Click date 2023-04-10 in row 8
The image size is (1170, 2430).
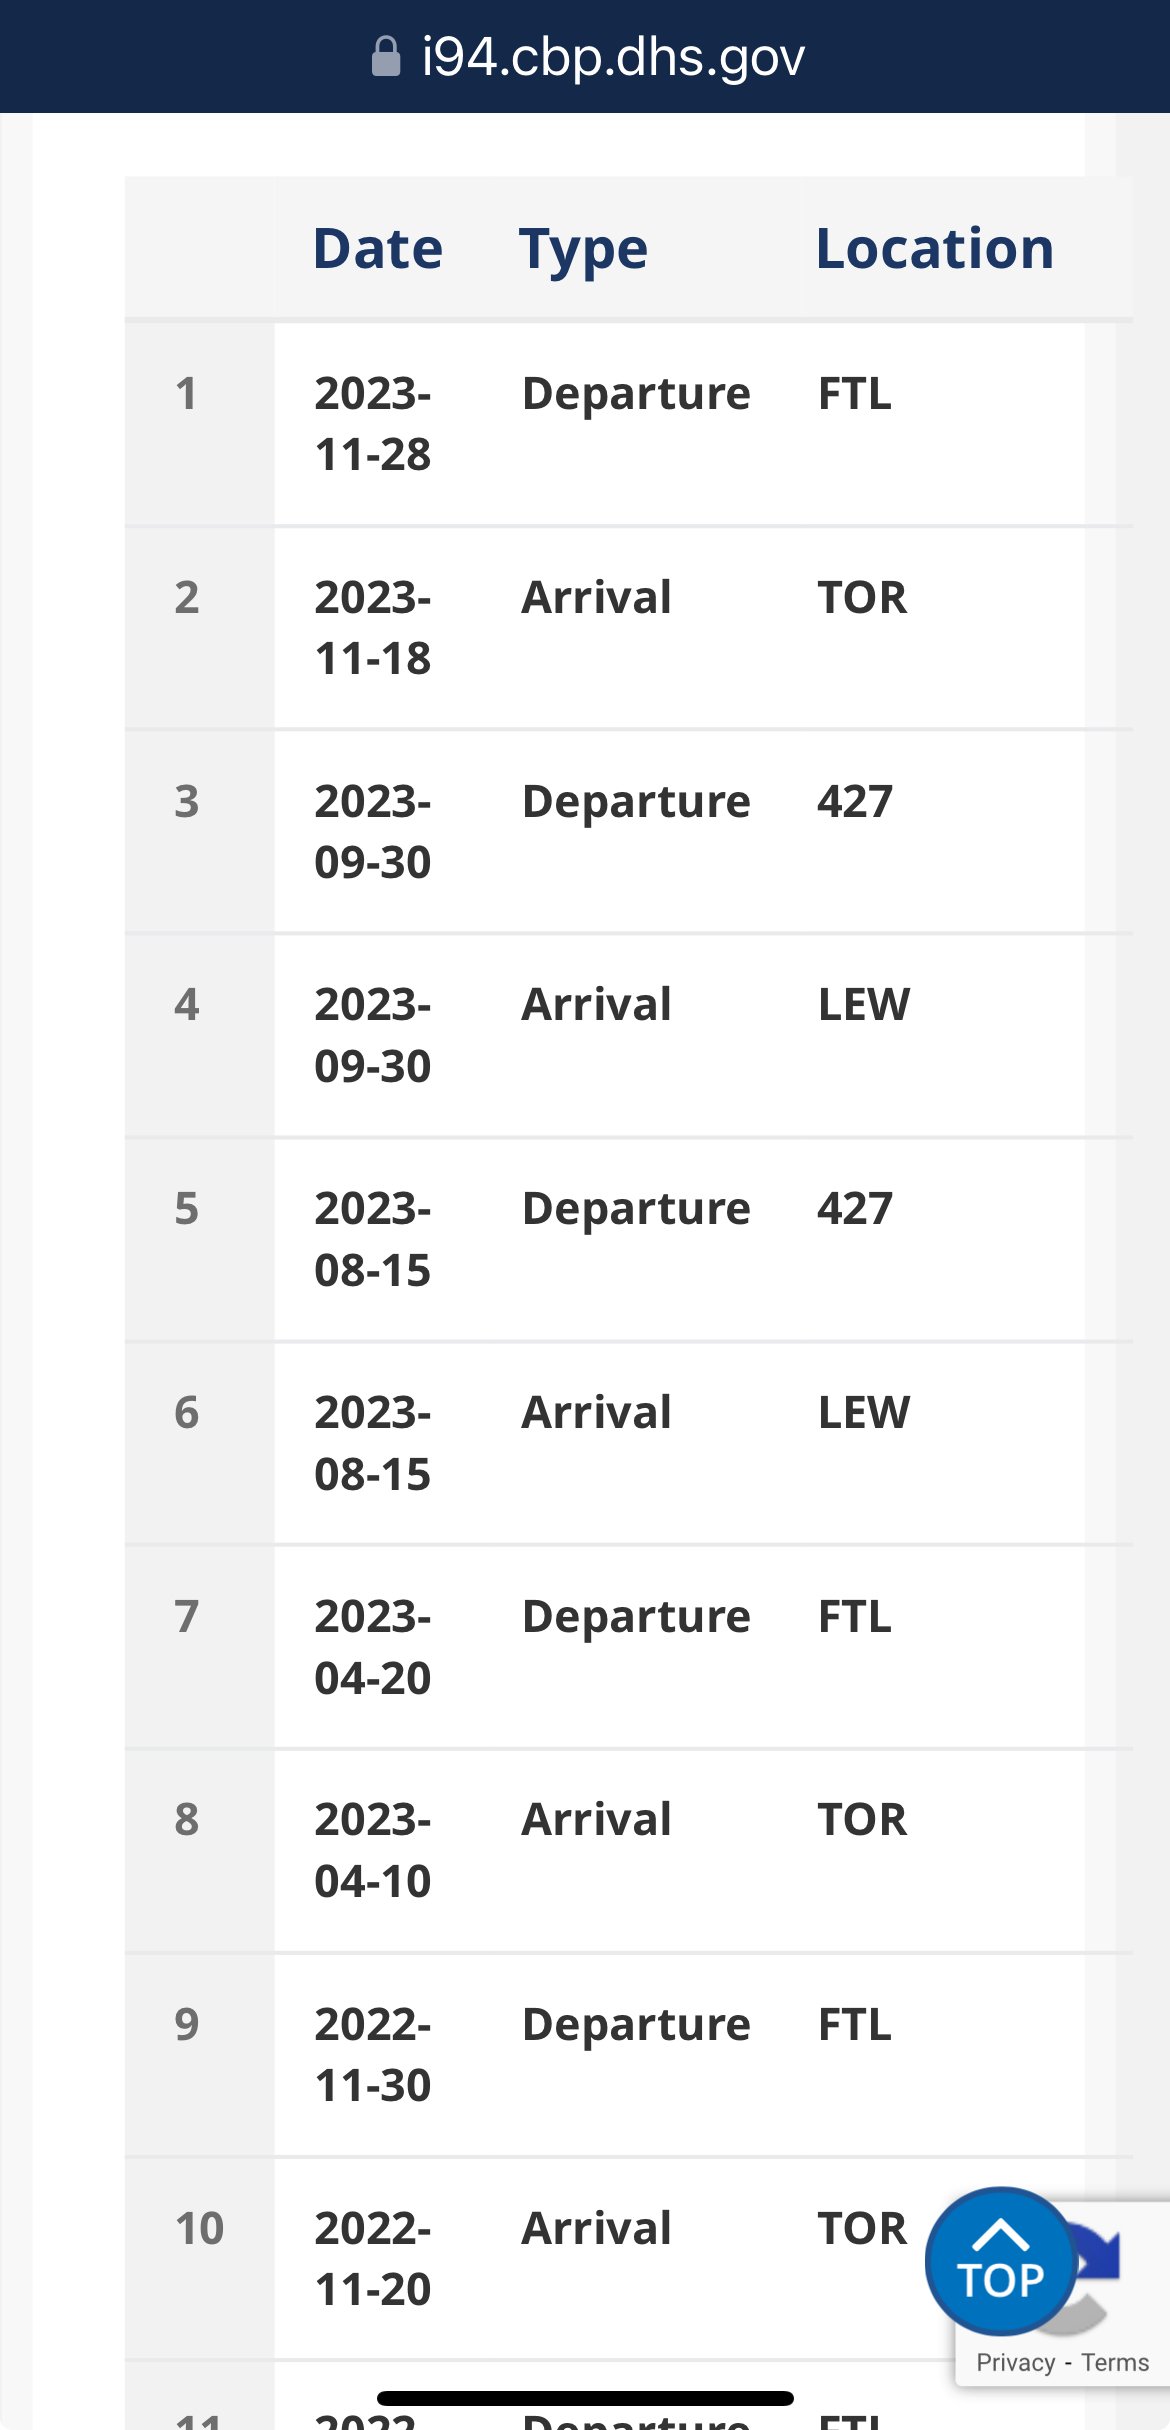click(x=373, y=1850)
